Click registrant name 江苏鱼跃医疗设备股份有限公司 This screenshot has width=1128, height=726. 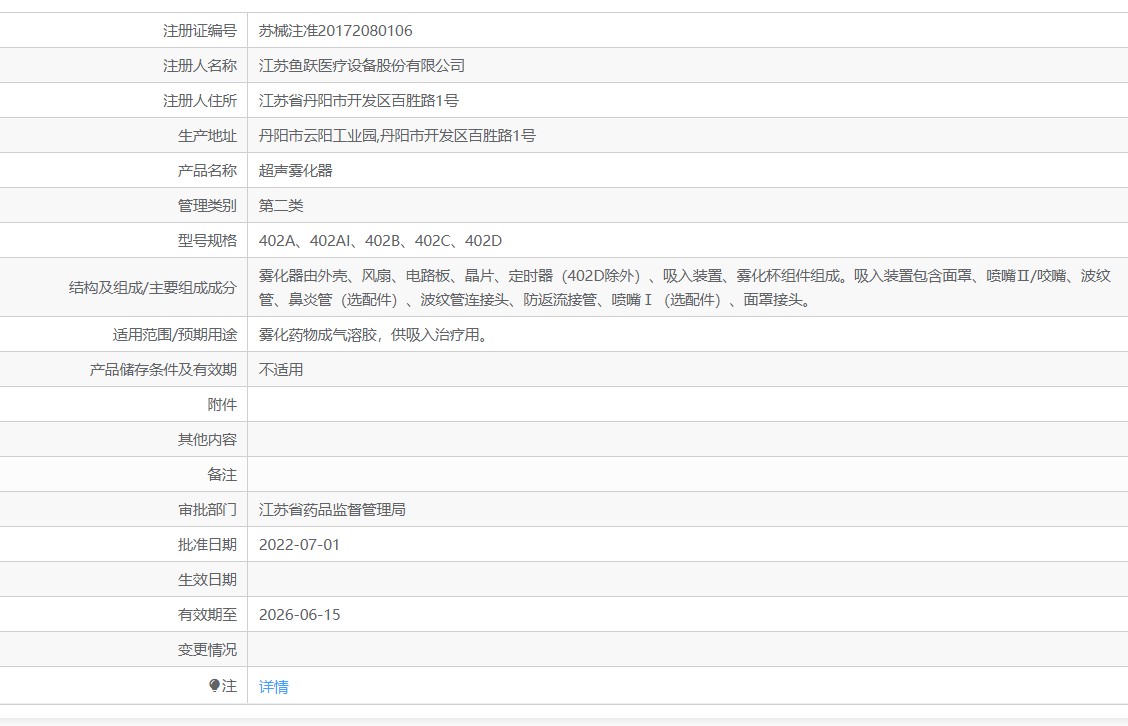tap(362, 65)
